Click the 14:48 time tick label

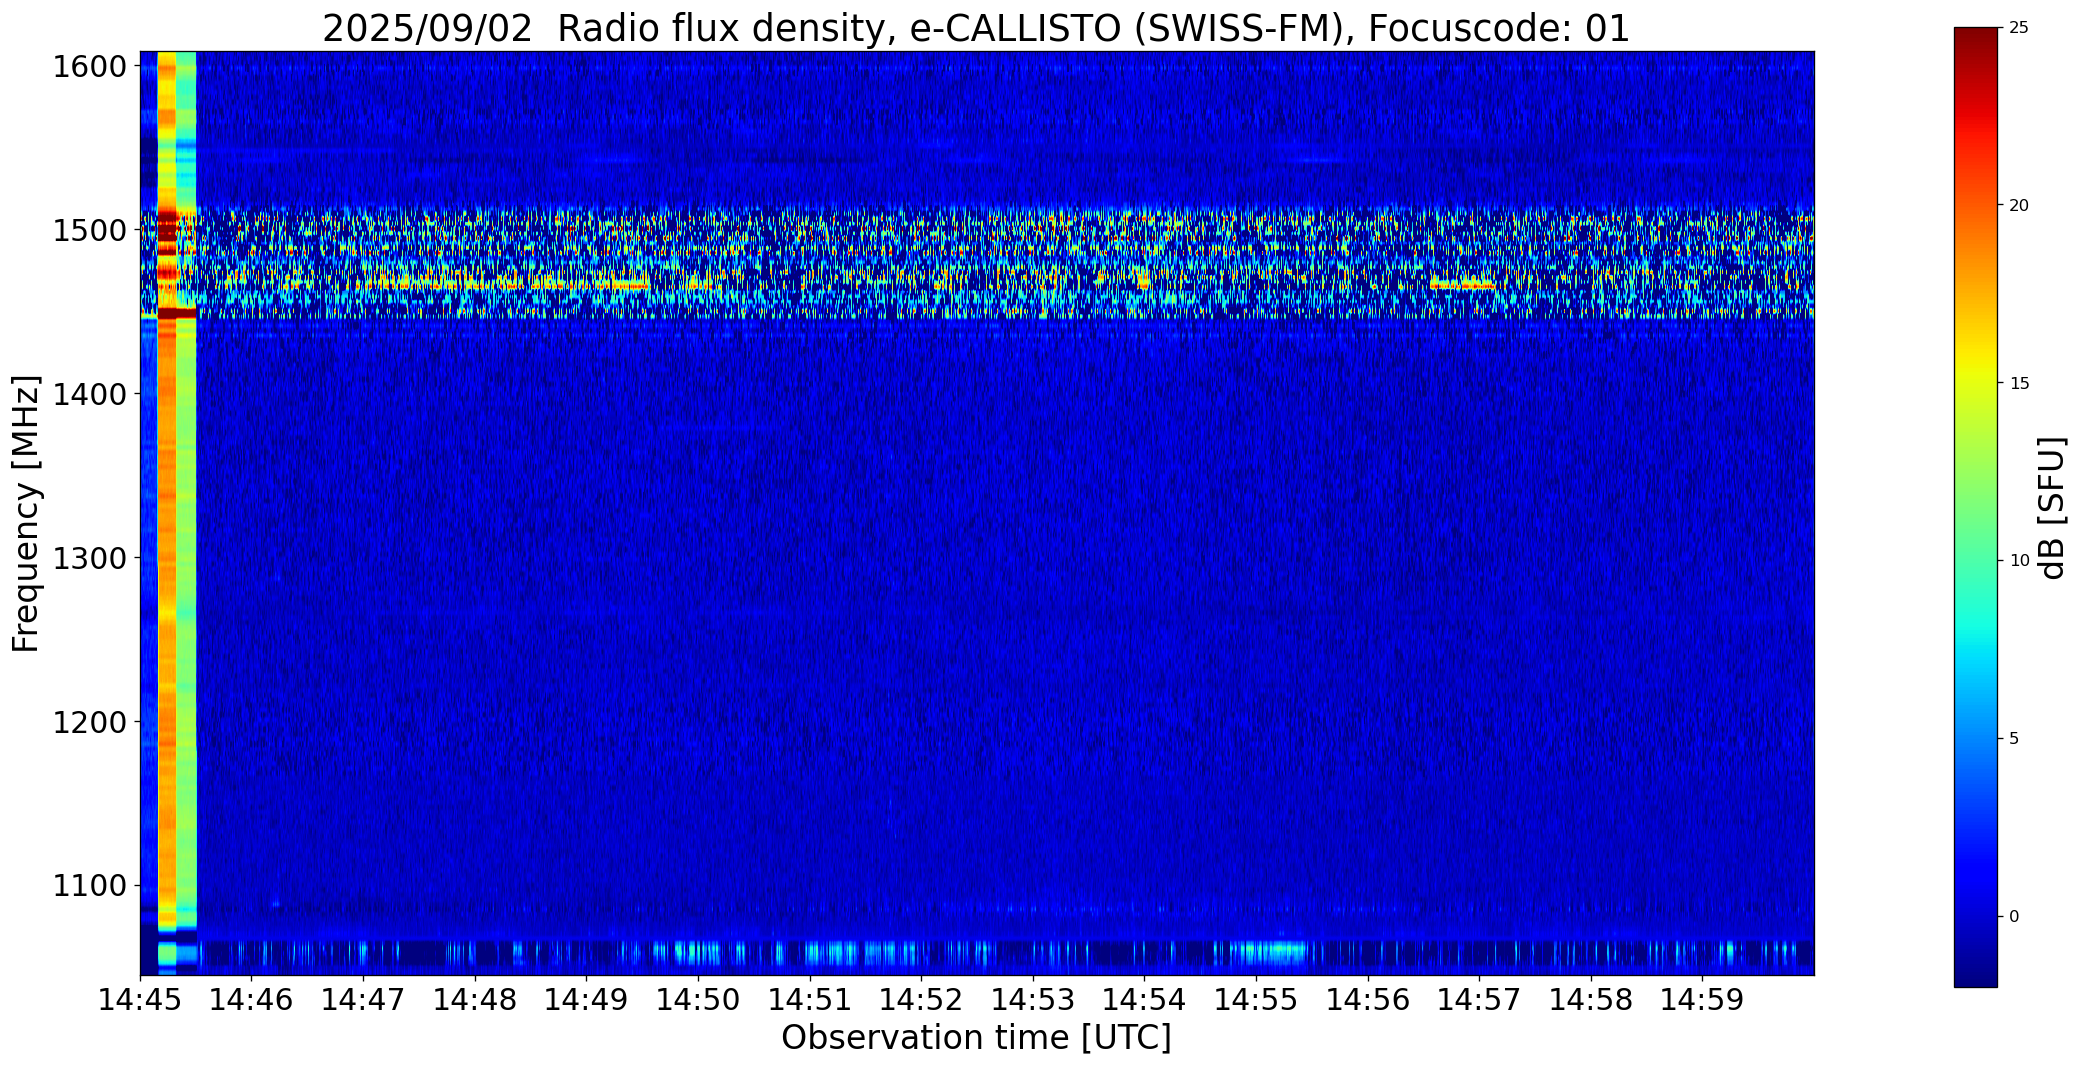pyautogui.click(x=475, y=999)
